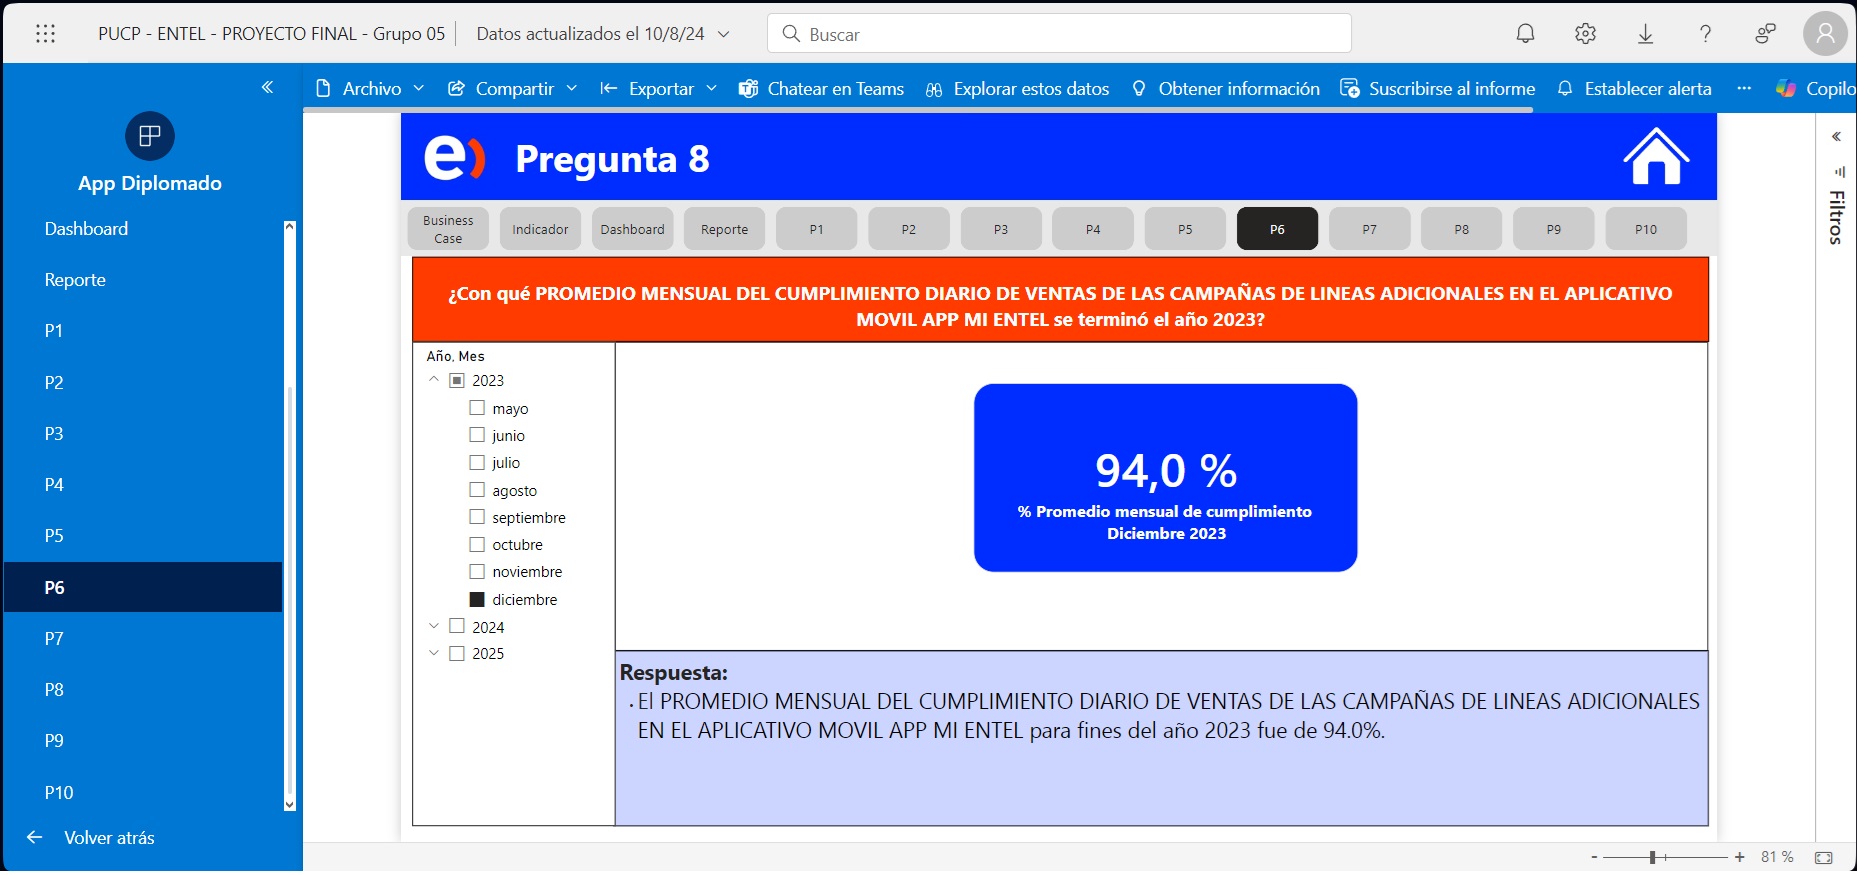Adjust the zoom slider handle

[1653, 857]
